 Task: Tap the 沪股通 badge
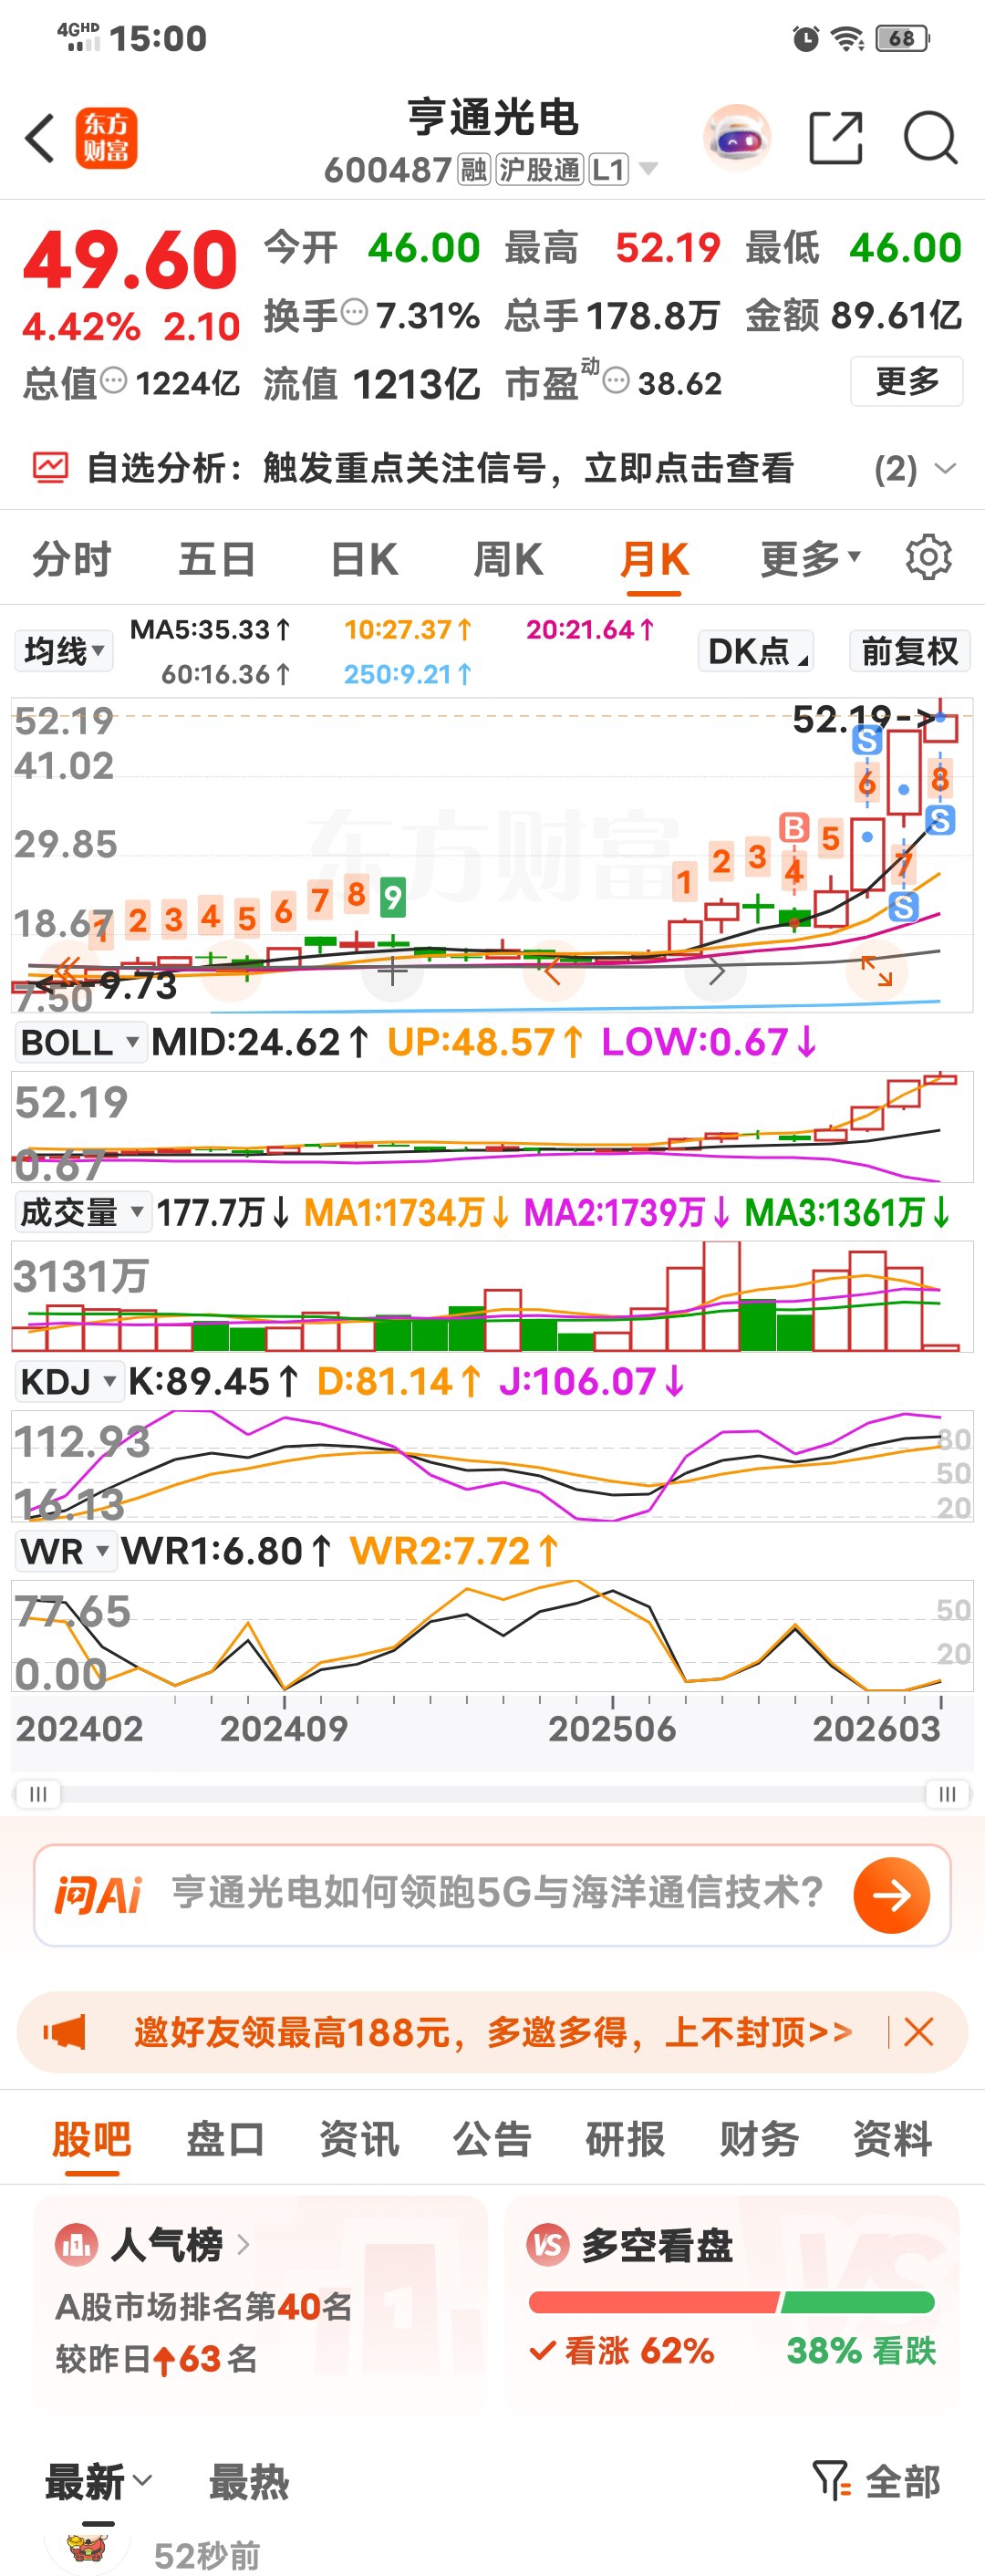point(540,170)
